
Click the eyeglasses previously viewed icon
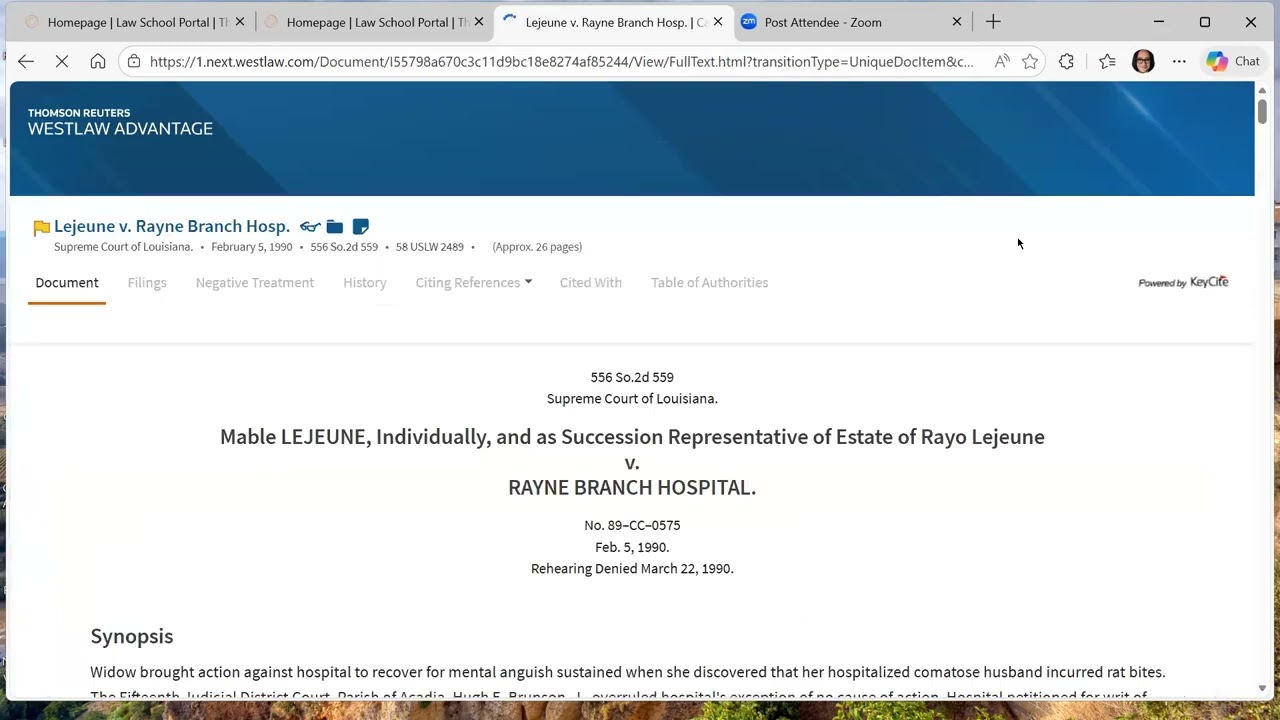(310, 227)
